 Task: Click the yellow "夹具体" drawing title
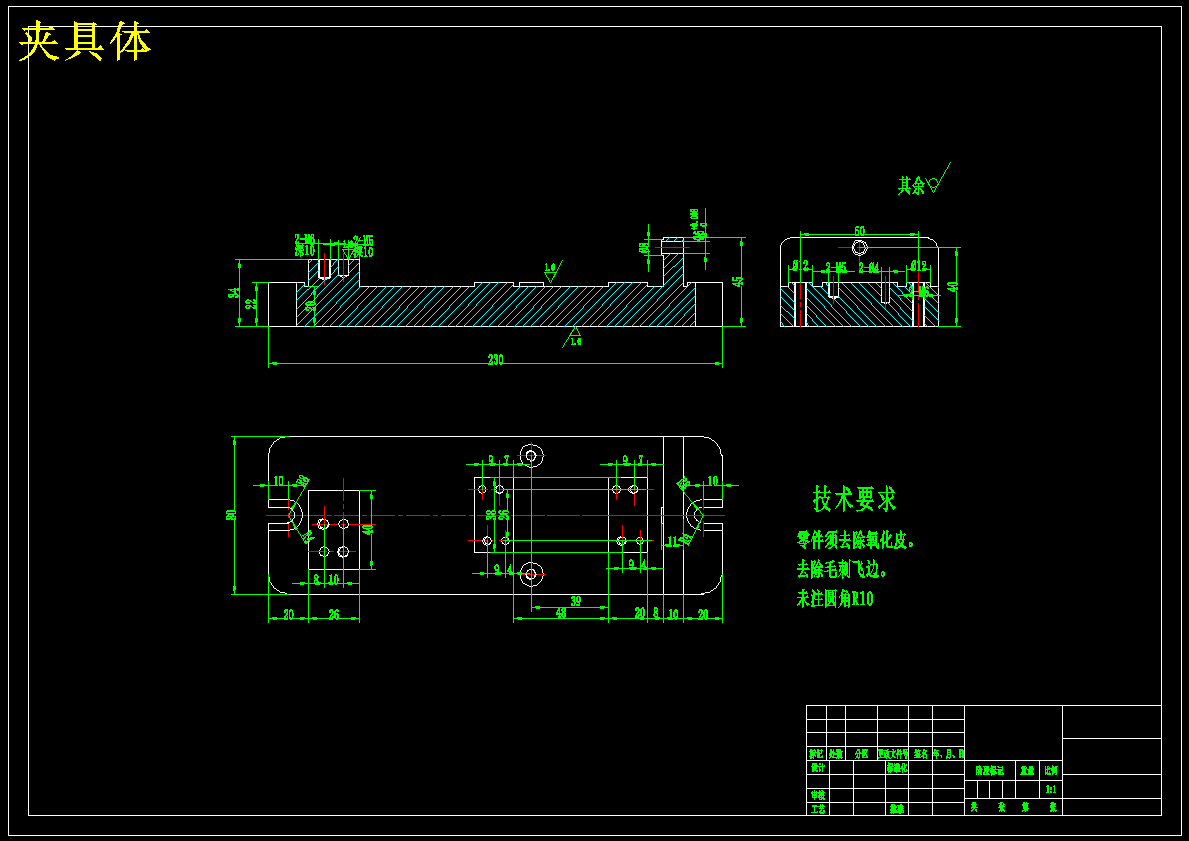pyautogui.click(x=85, y=42)
